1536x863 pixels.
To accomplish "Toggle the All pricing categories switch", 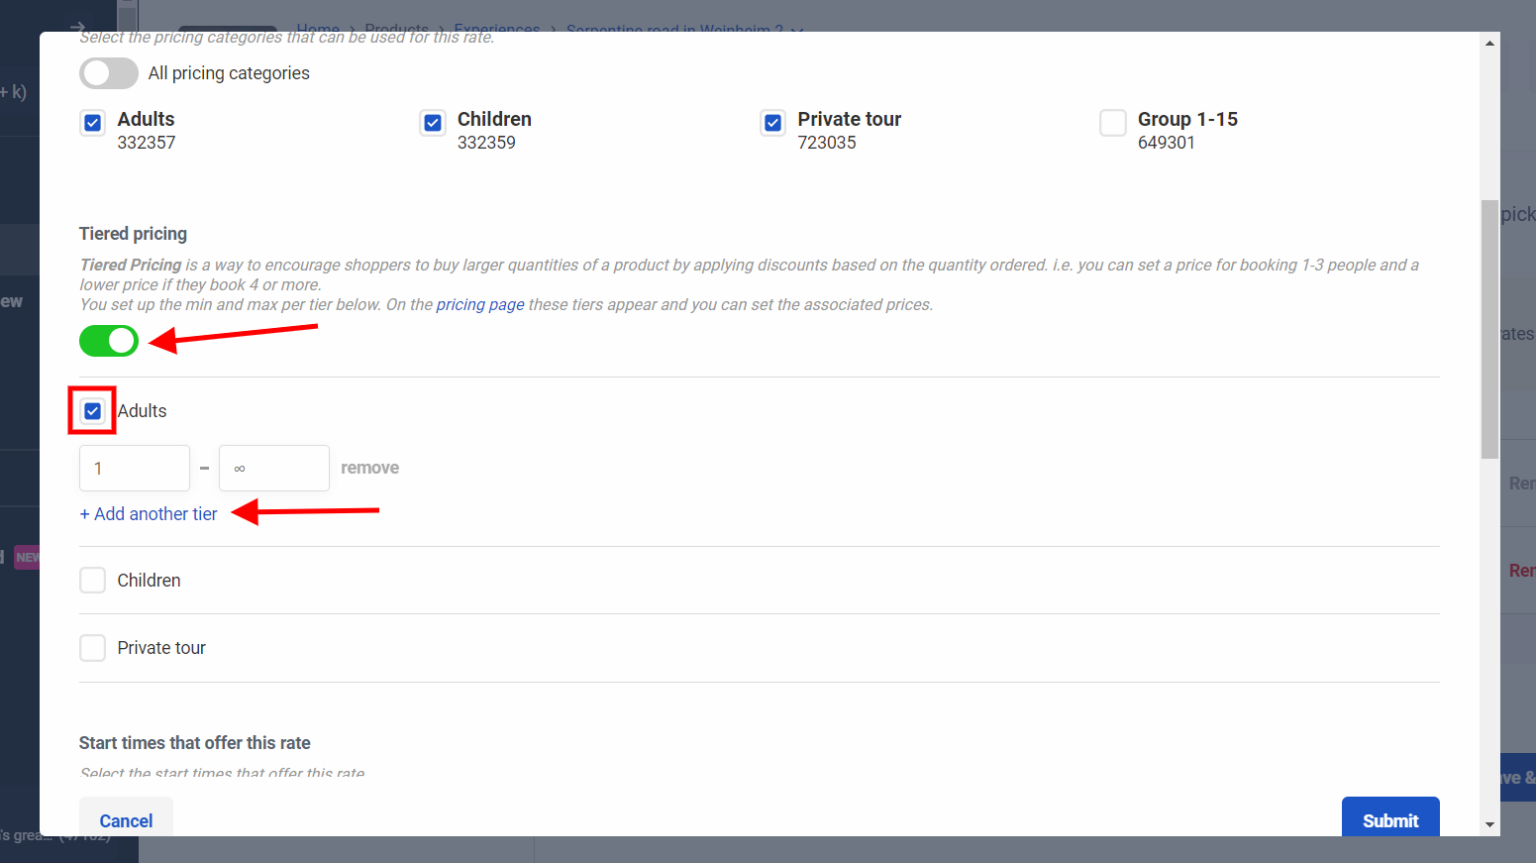I will click(x=109, y=73).
